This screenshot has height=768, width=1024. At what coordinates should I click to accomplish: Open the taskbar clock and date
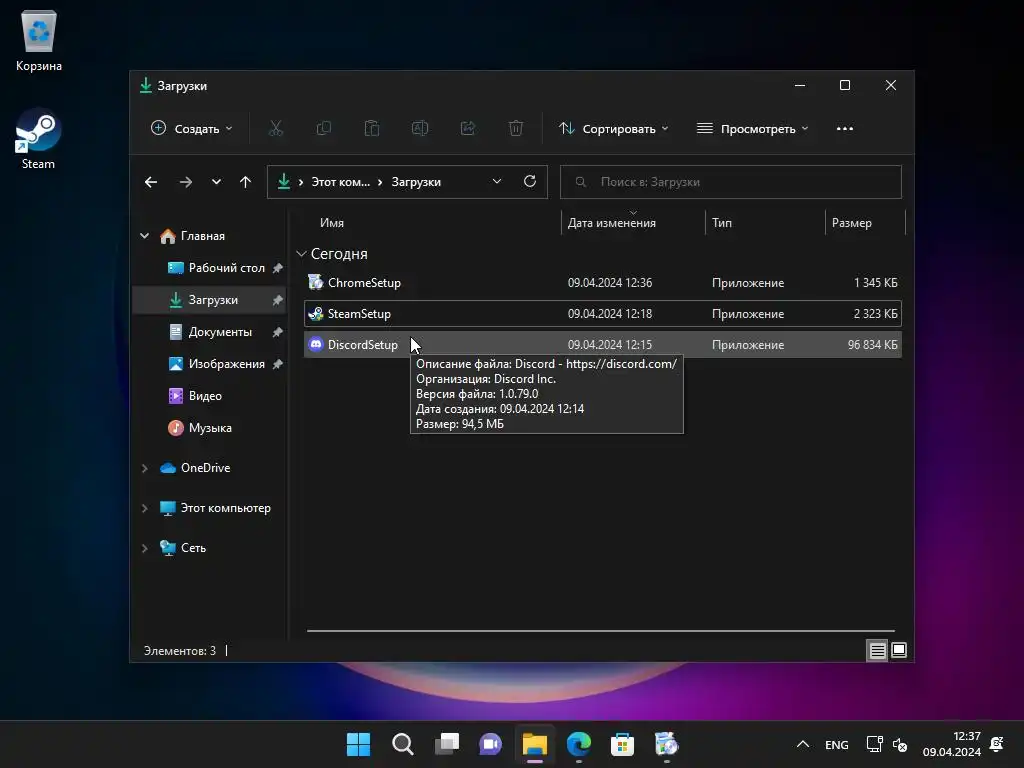point(952,744)
